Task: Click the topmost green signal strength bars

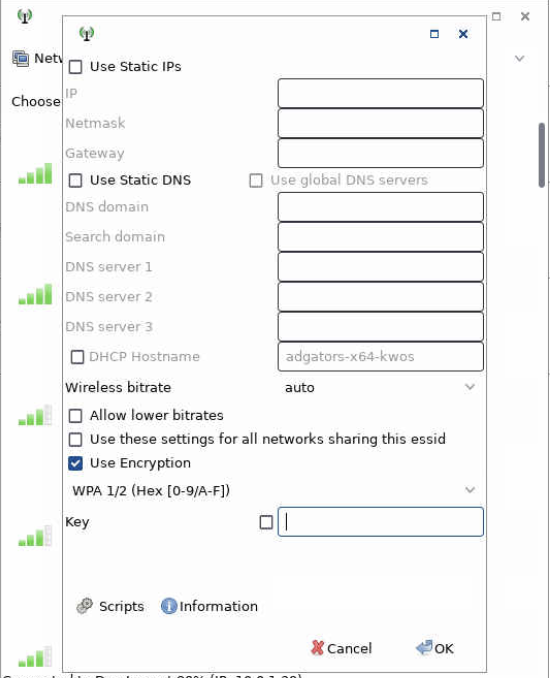Action: (x=35, y=174)
